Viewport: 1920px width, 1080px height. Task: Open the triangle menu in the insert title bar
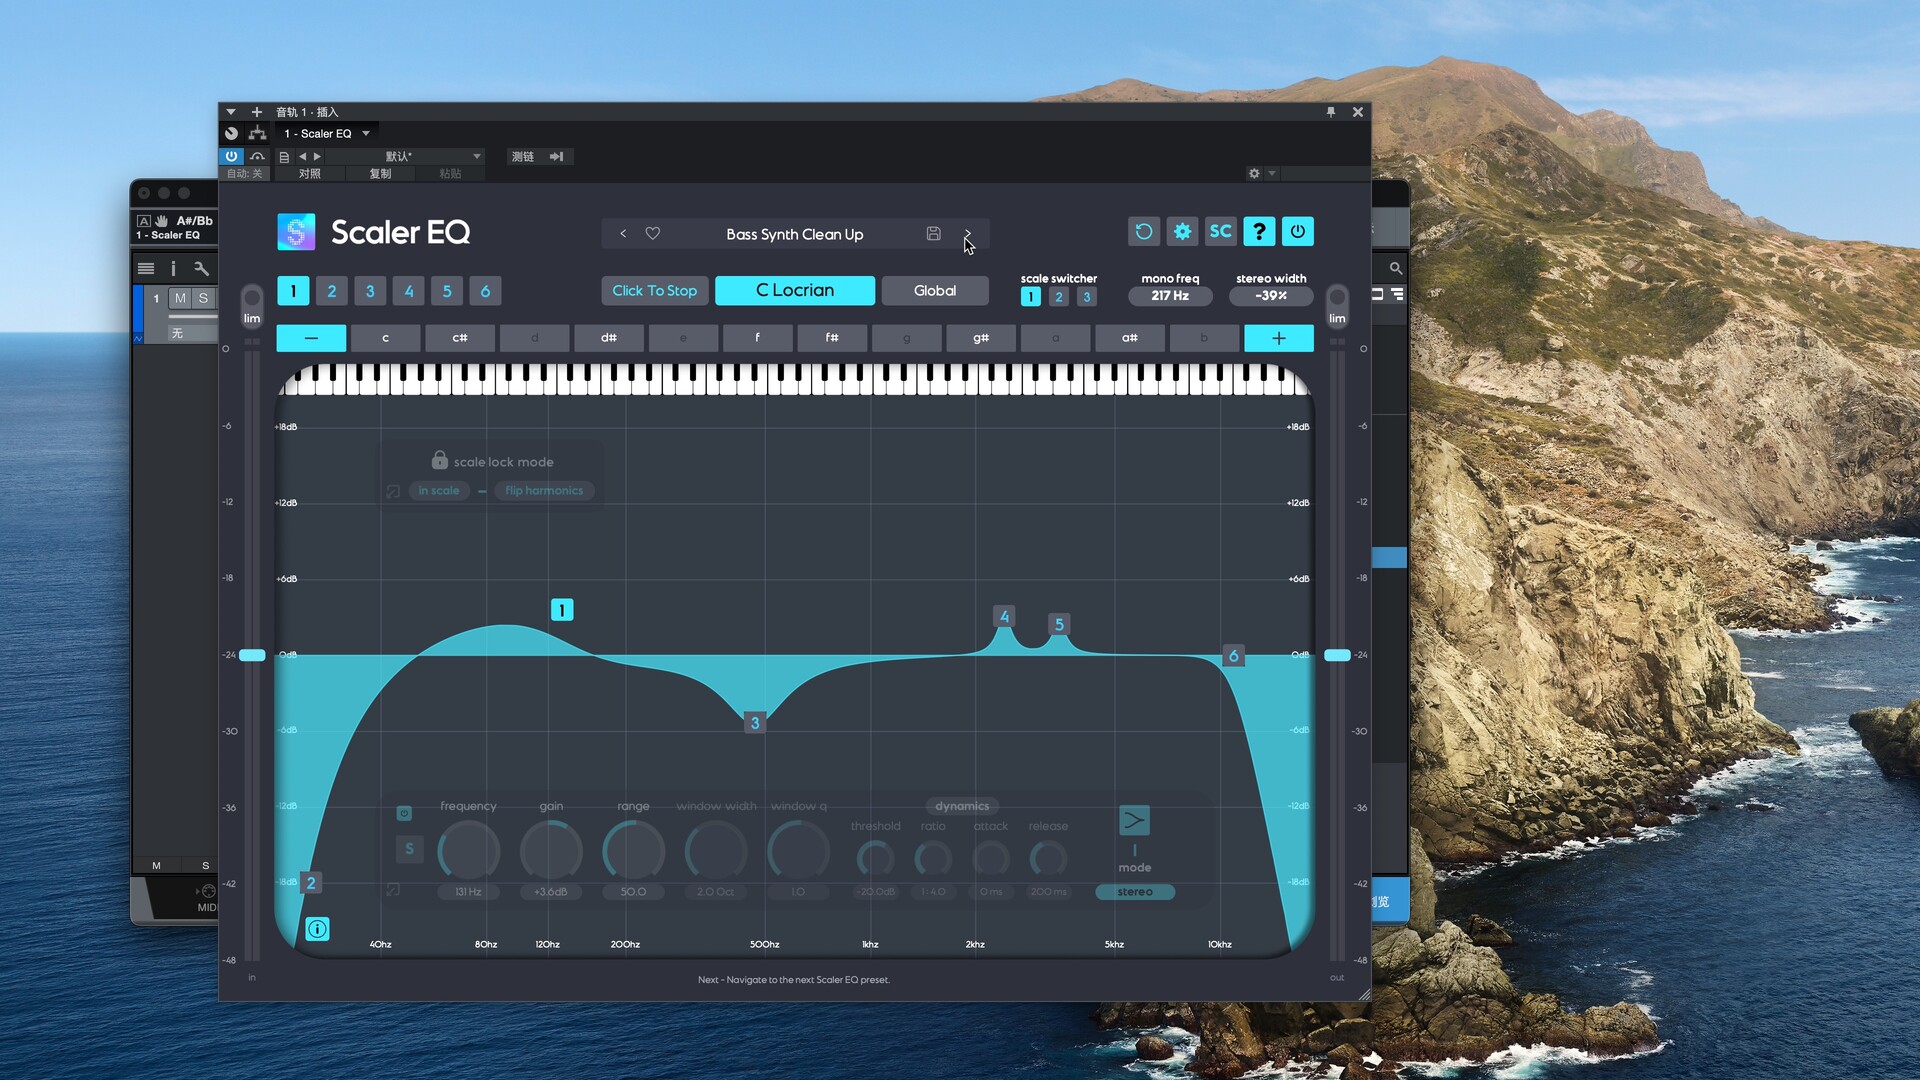(x=231, y=112)
